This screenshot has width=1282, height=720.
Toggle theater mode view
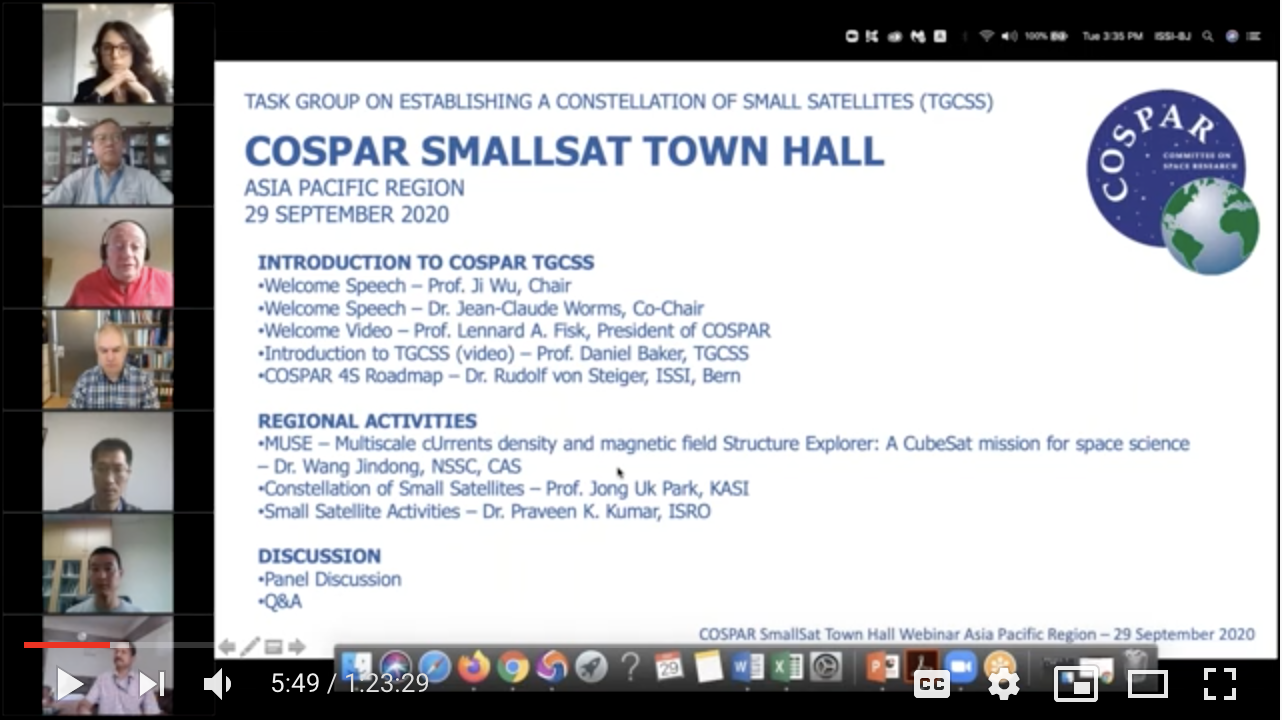1148,684
